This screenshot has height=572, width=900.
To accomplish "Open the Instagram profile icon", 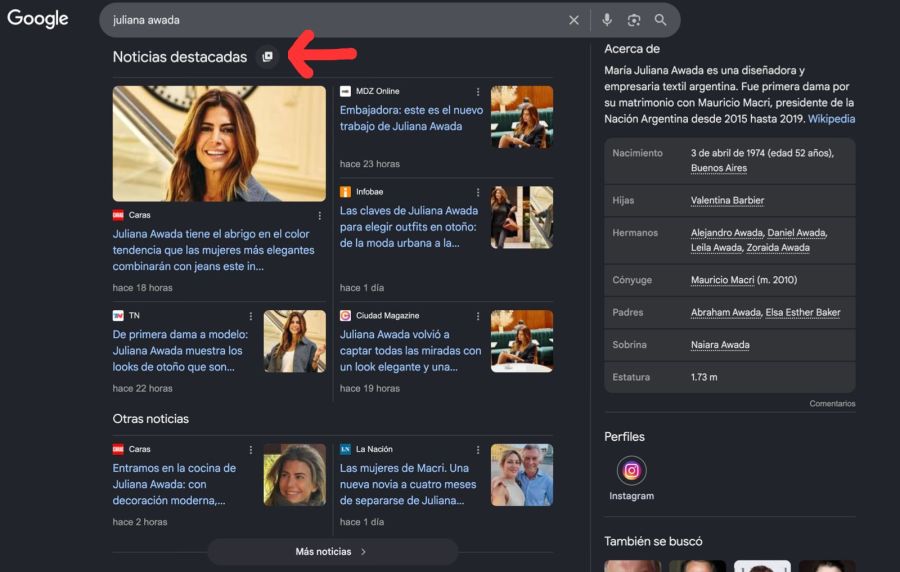I will coord(631,470).
